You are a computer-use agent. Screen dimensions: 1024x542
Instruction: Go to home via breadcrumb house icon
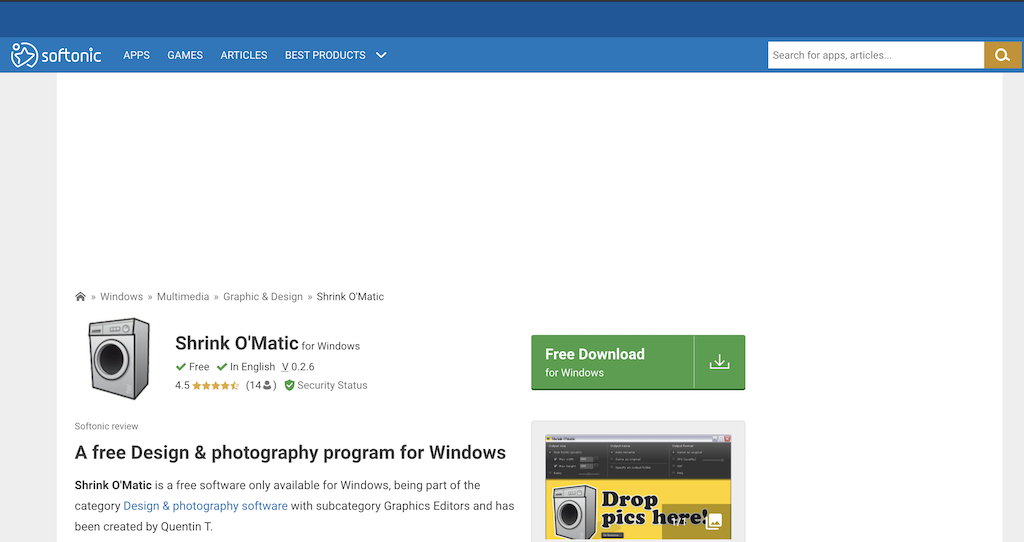[x=80, y=296]
